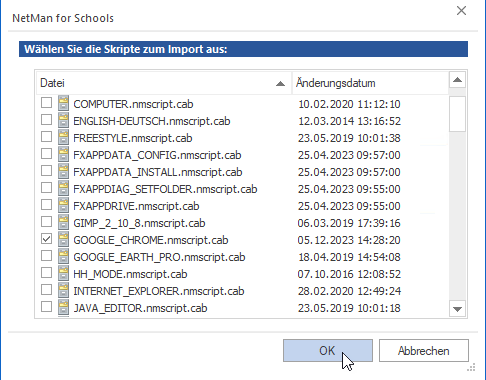
Task: Select the FREESTYLE.nmscript.cab file name
Action: [x=133, y=138]
